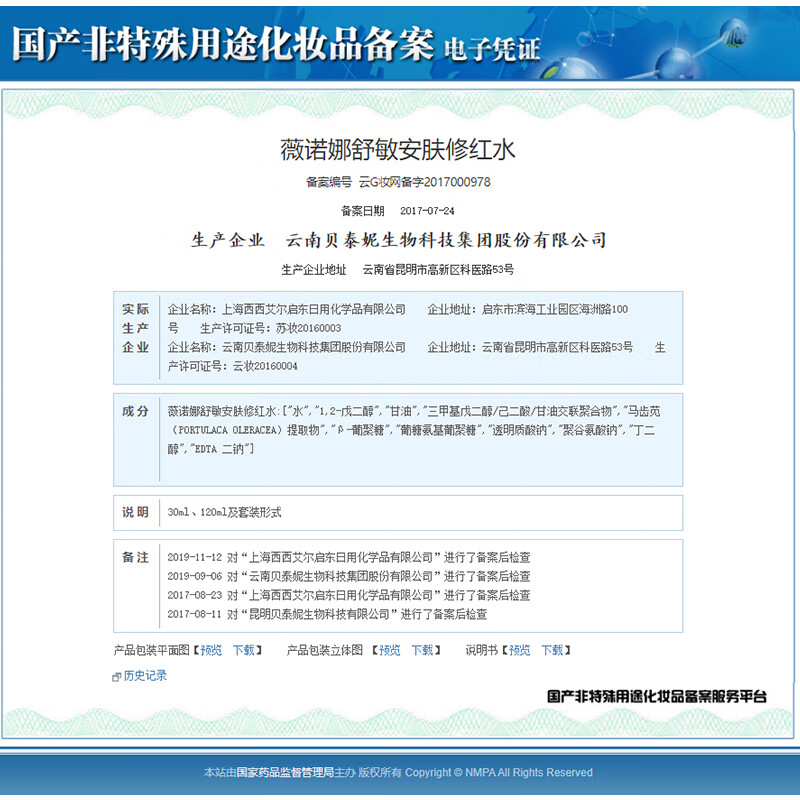Screen dimensions: 800x800
Task: Download the 产品包装立体图
Action: tap(421, 650)
